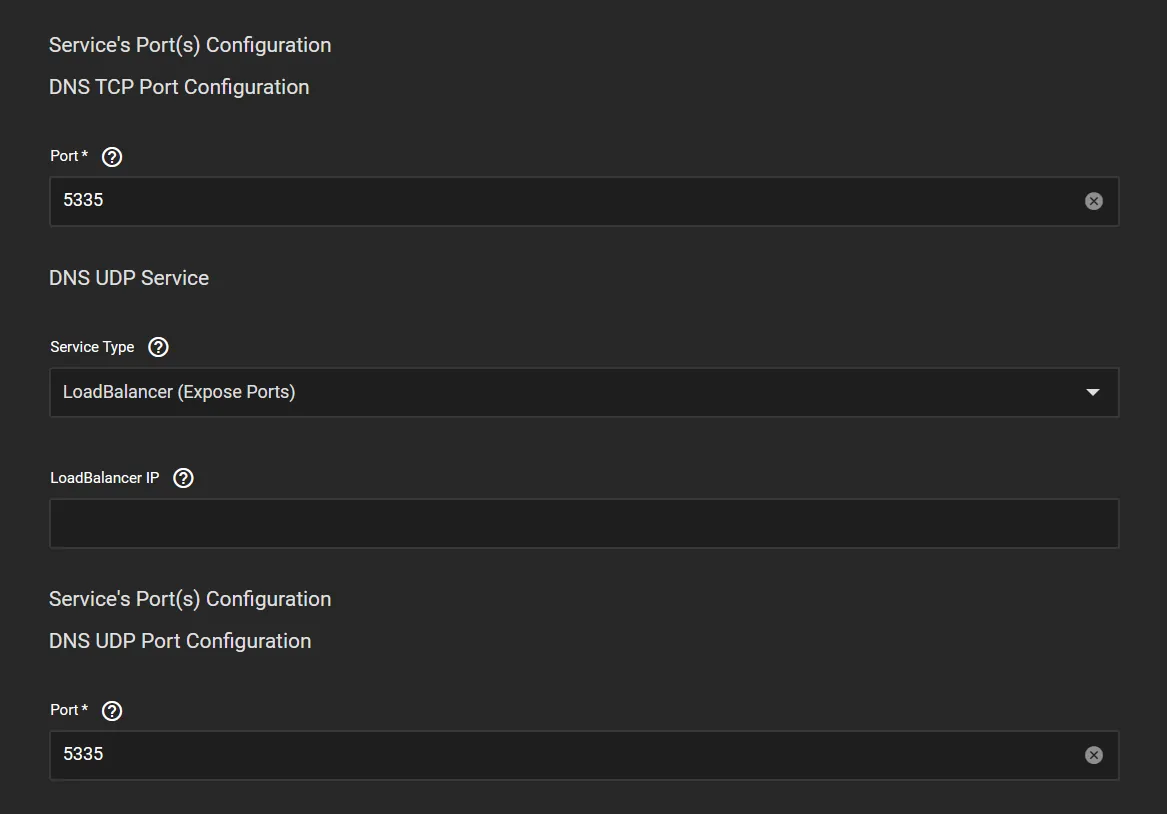This screenshot has width=1167, height=814.
Task: Click the Service Type field label
Action: pos(92,347)
